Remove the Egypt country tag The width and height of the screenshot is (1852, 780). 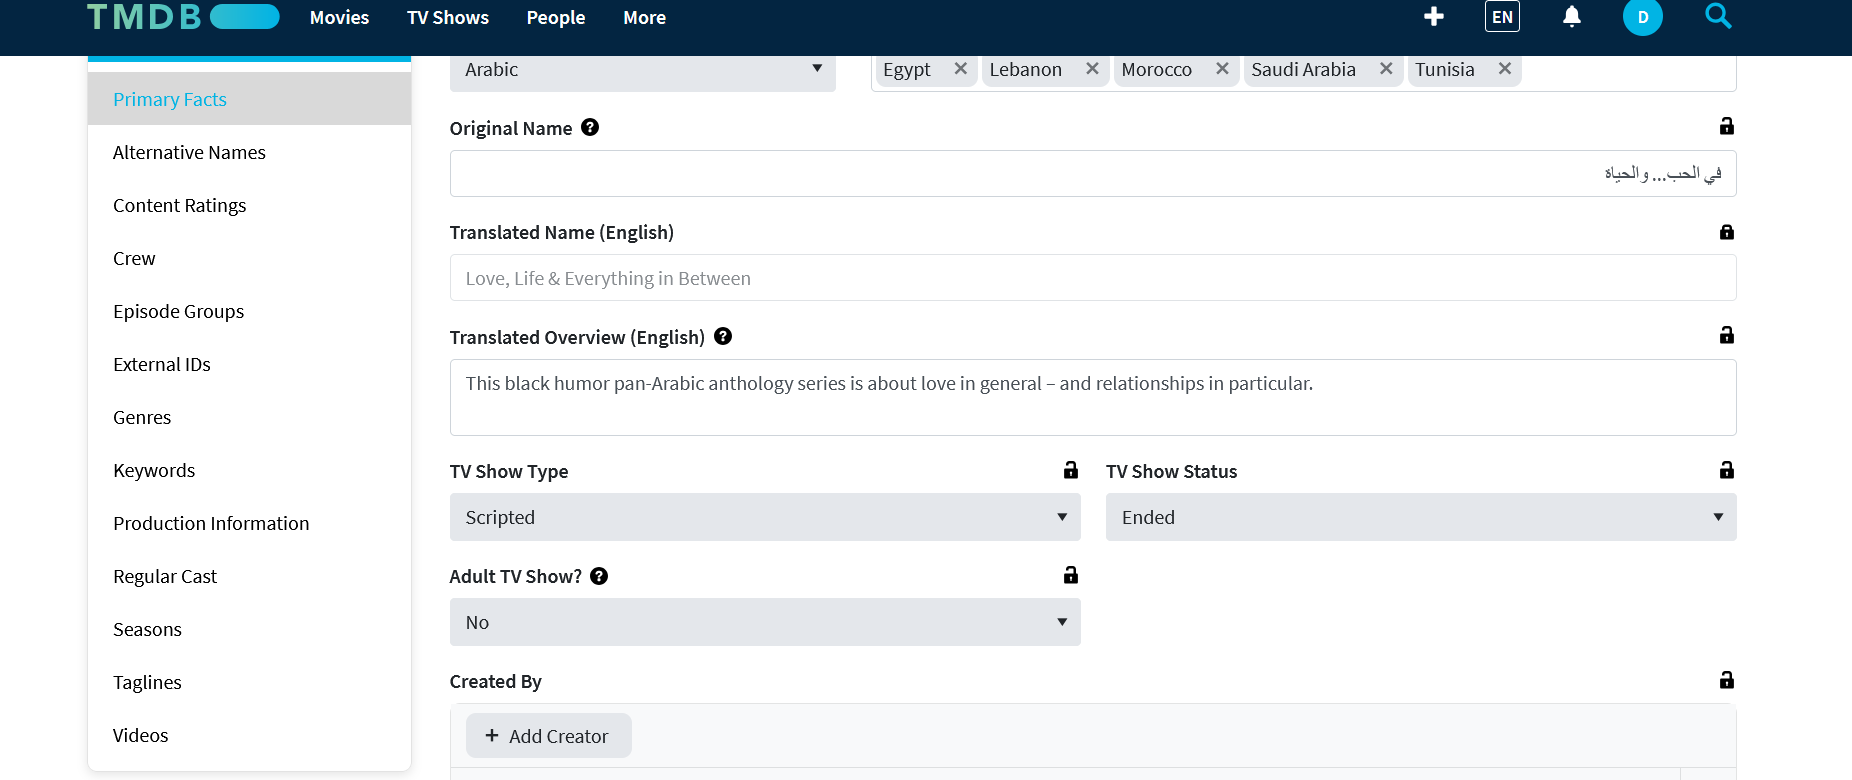pyautogui.click(x=960, y=69)
